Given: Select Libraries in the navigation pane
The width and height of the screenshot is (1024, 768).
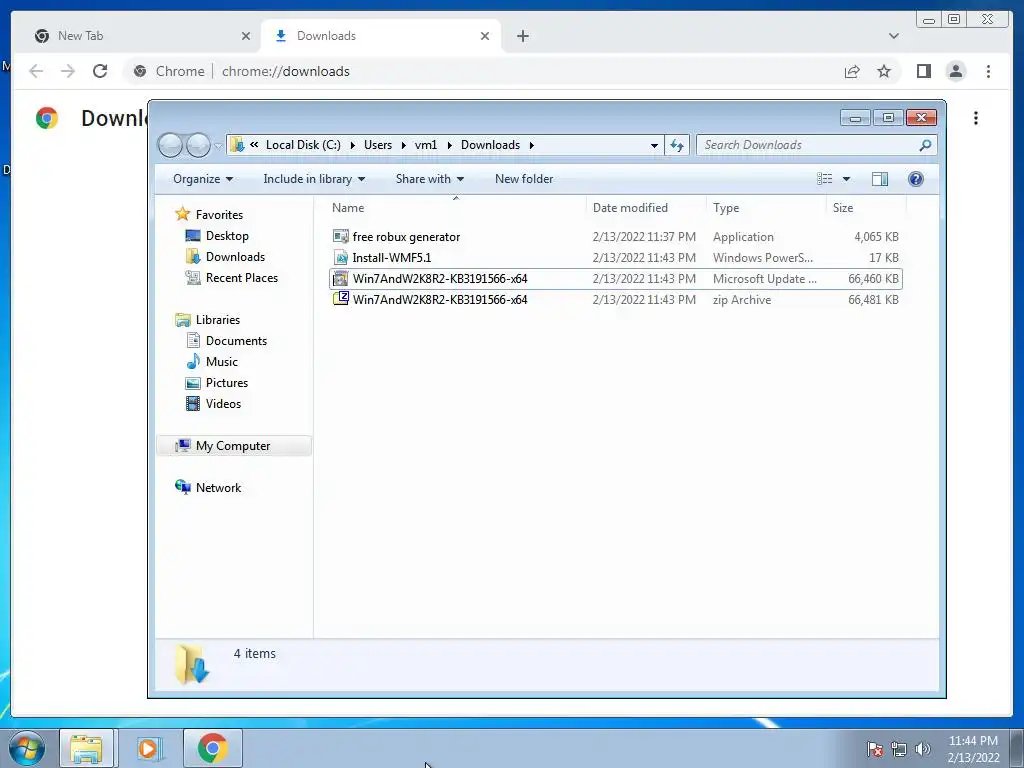Looking at the screenshot, I should (217, 320).
